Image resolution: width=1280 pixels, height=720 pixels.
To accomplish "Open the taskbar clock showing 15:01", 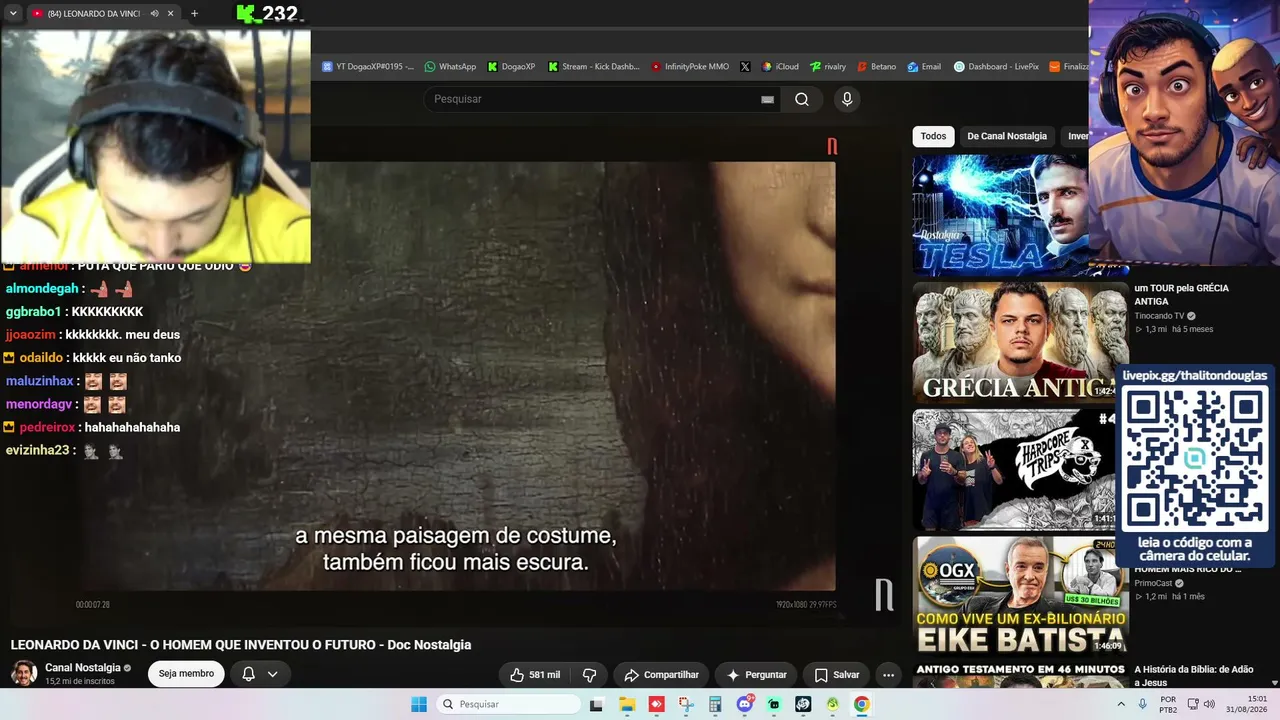I will [x=1248, y=704].
